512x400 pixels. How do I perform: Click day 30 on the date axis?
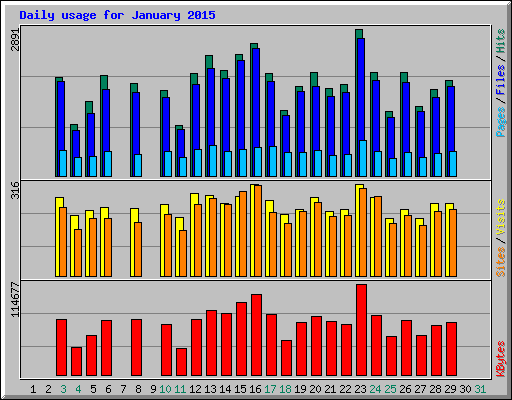tap(465, 389)
